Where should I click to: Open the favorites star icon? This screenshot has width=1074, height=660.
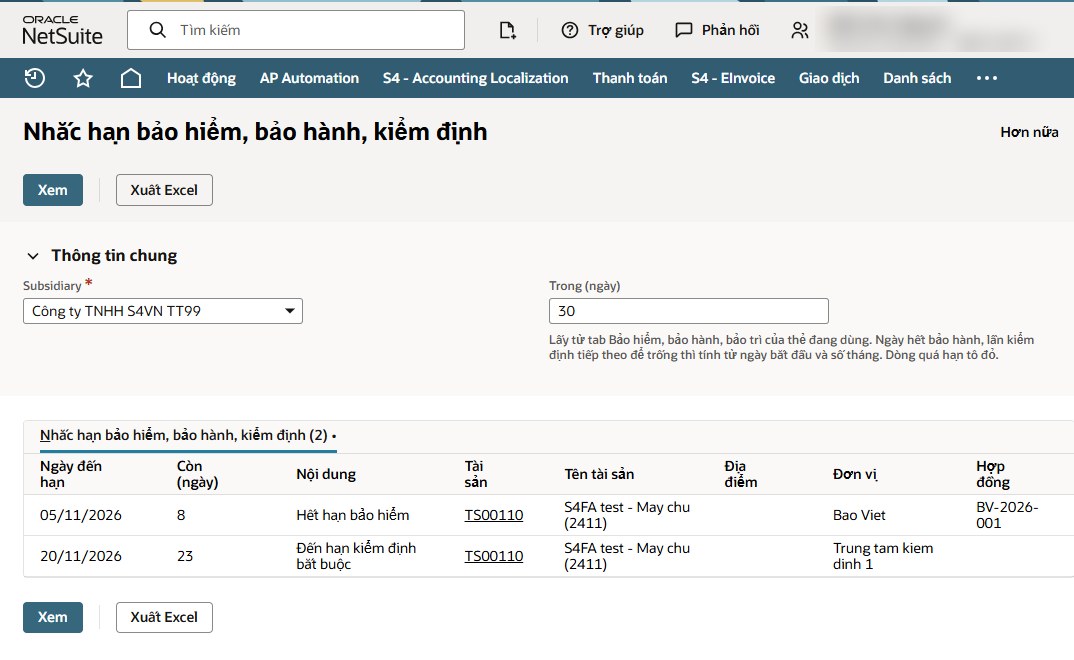83,78
